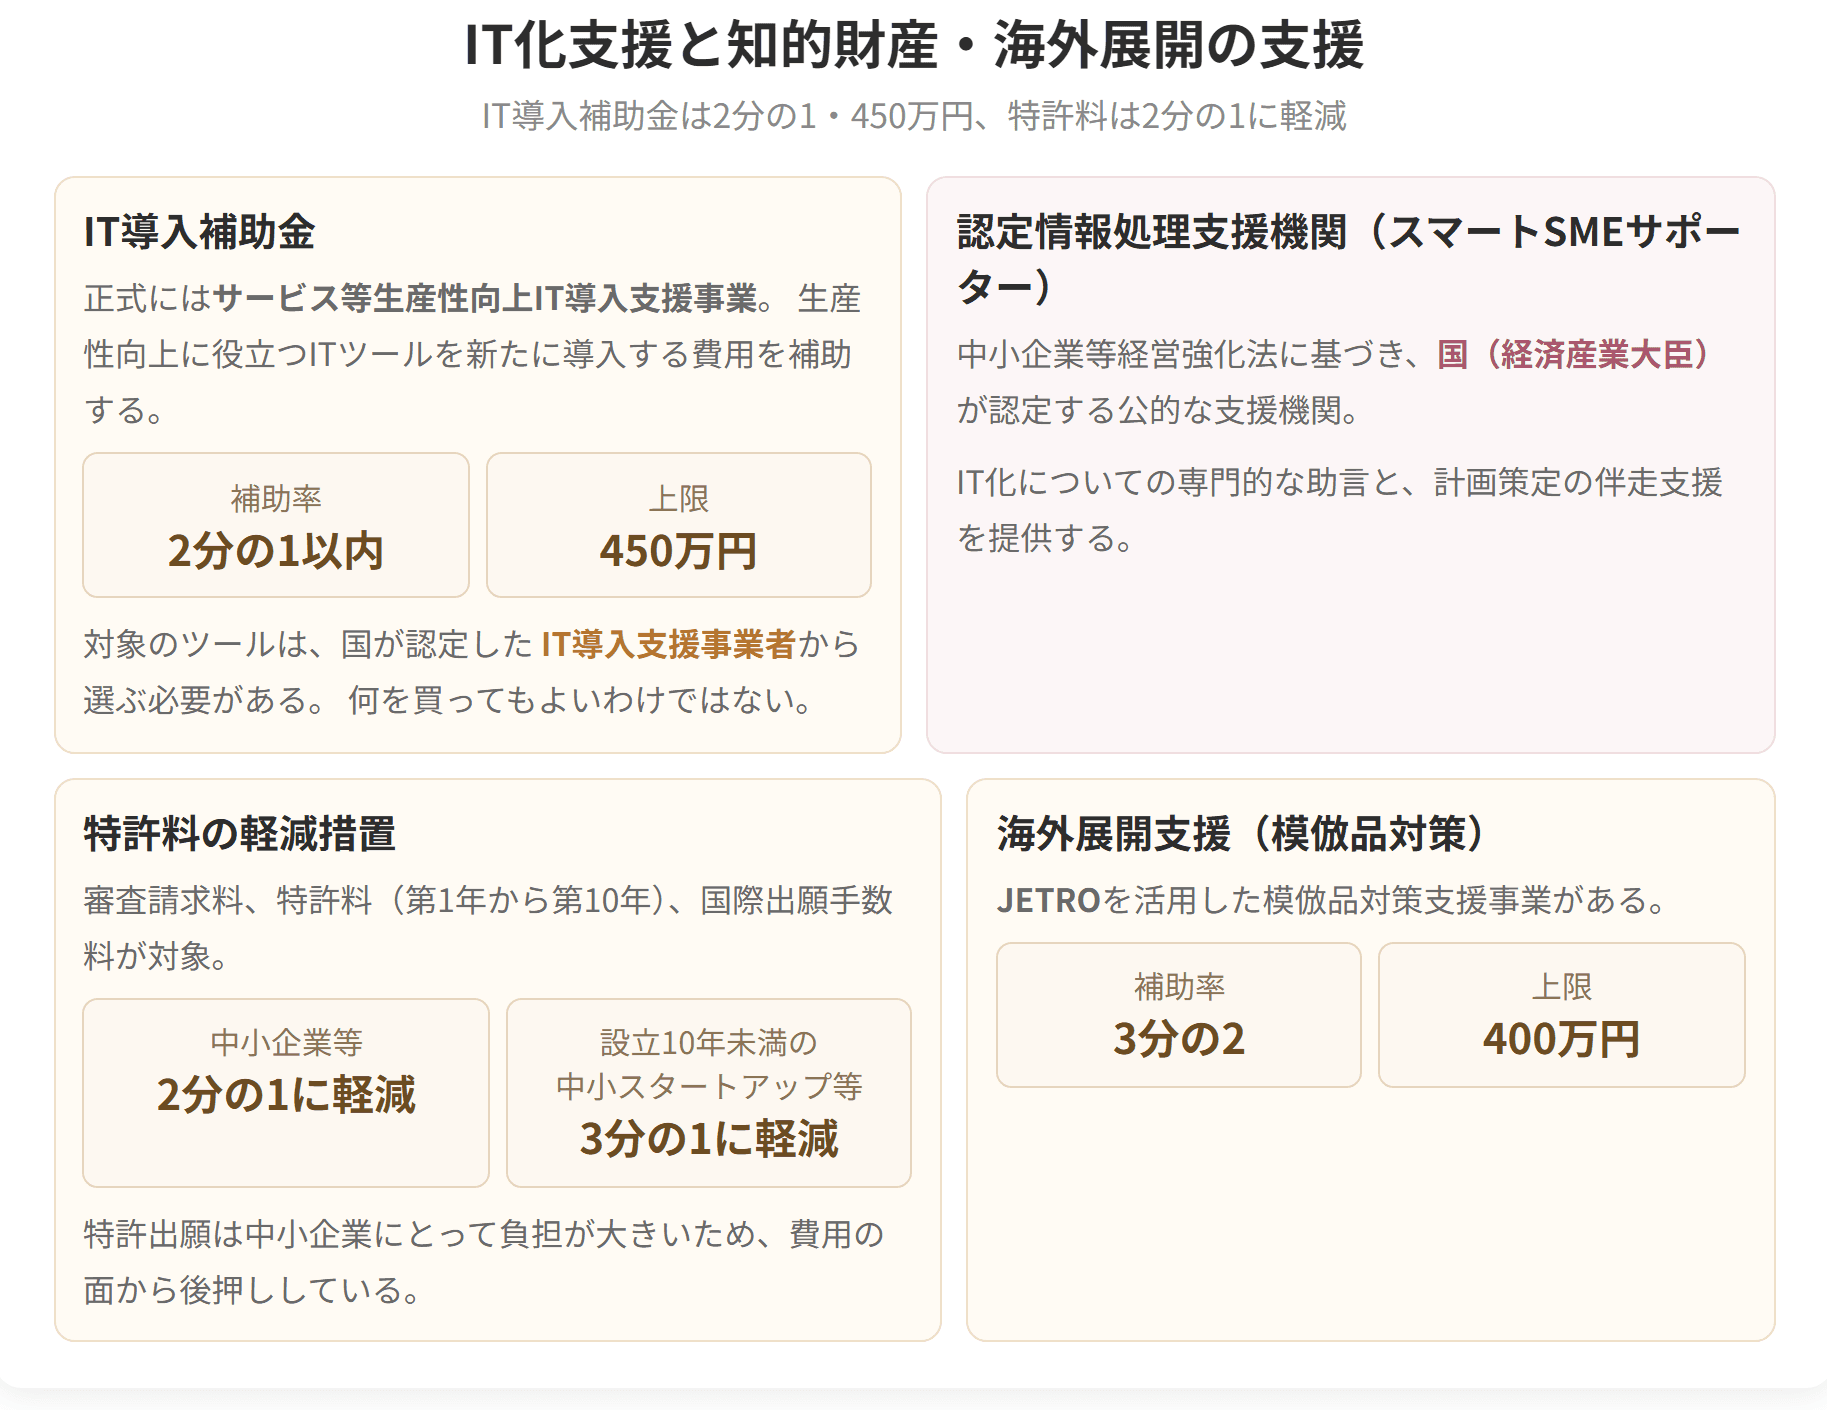Select heading 認定情報処理支援機関（スマートSMEサポーター）
Viewport: 1827px width, 1410px height.
coord(1348,259)
